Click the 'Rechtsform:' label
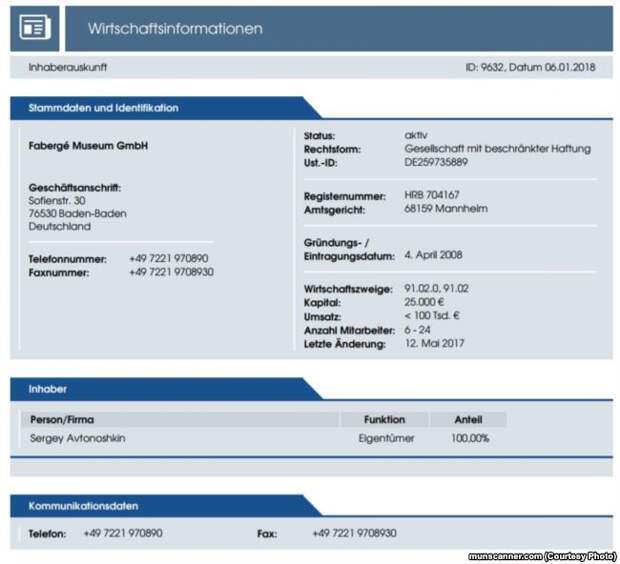Image resolution: width=620 pixels, height=564 pixels. coord(332,150)
